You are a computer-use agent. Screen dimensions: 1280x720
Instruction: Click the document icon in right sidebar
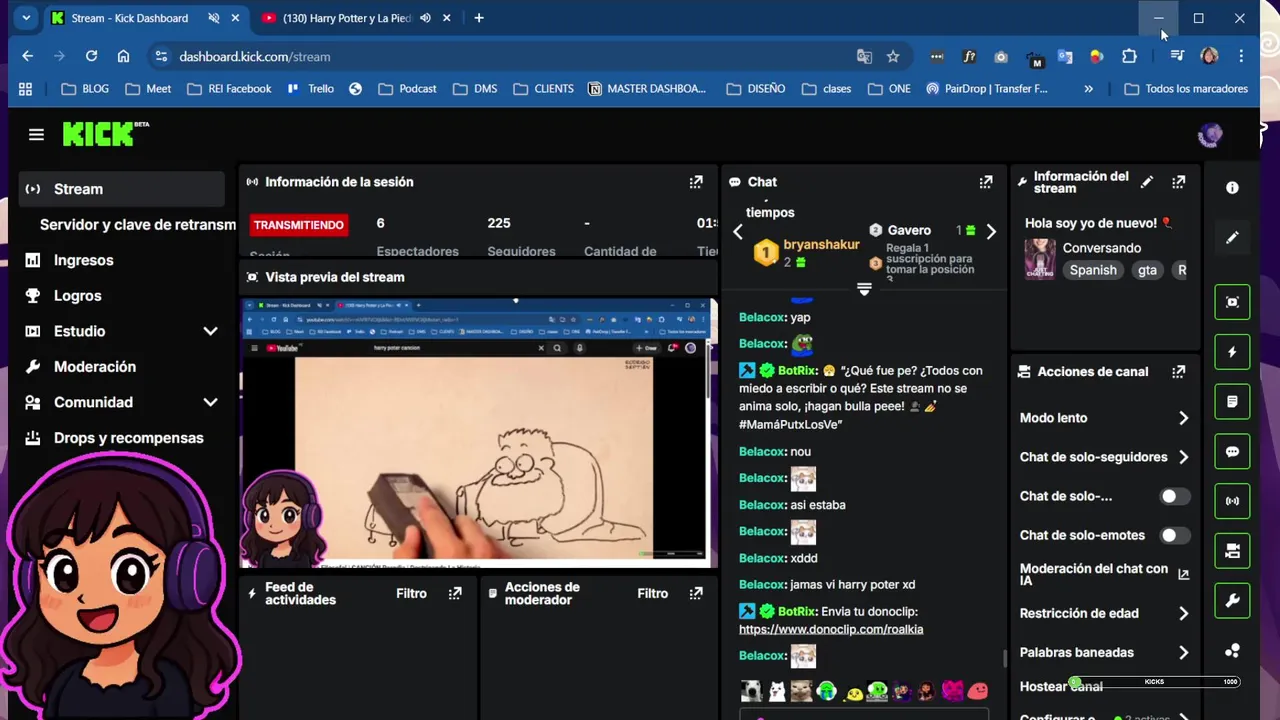pyautogui.click(x=1232, y=402)
